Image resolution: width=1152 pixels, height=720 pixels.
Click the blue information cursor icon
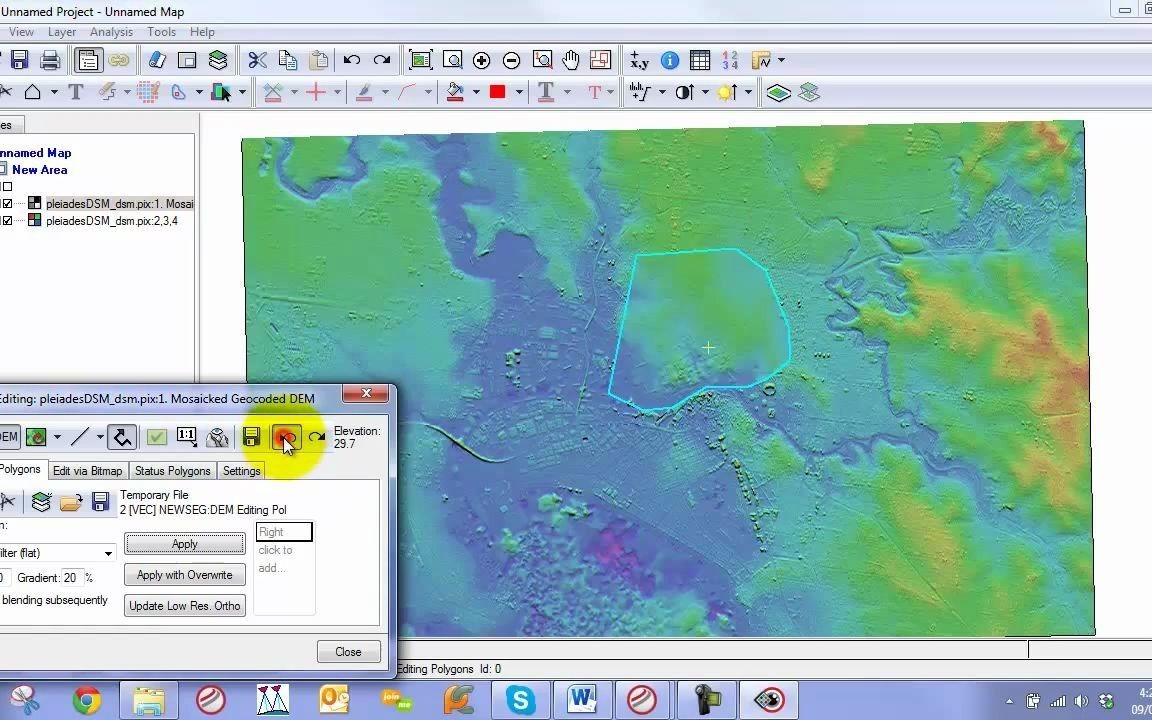click(x=669, y=60)
